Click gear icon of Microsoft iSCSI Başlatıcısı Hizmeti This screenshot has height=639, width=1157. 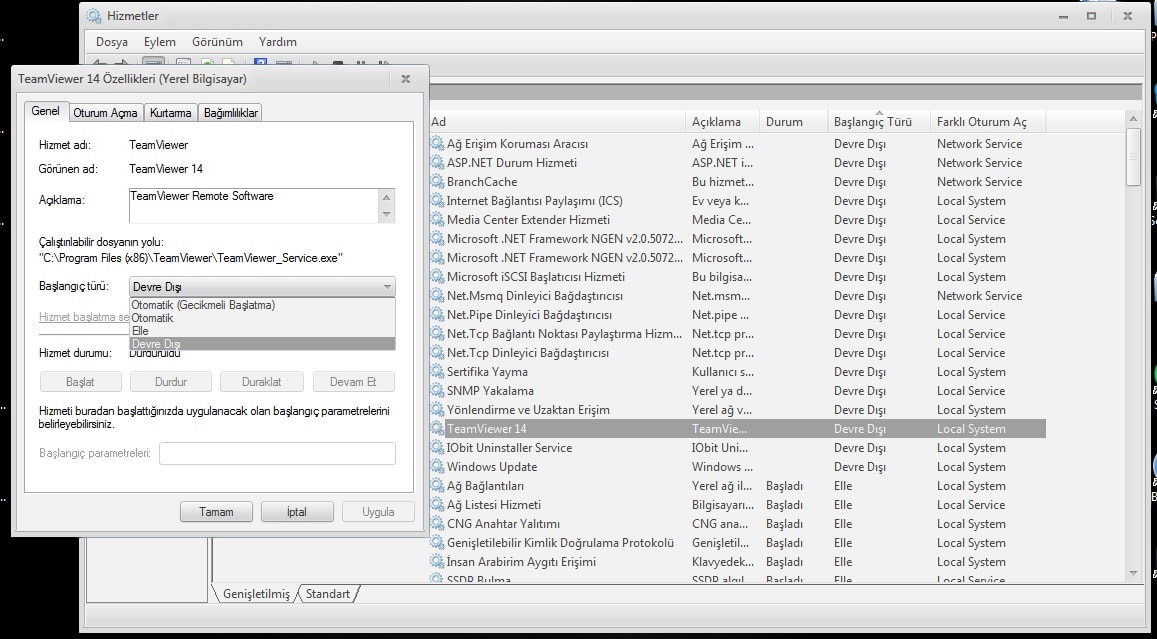tap(438, 277)
